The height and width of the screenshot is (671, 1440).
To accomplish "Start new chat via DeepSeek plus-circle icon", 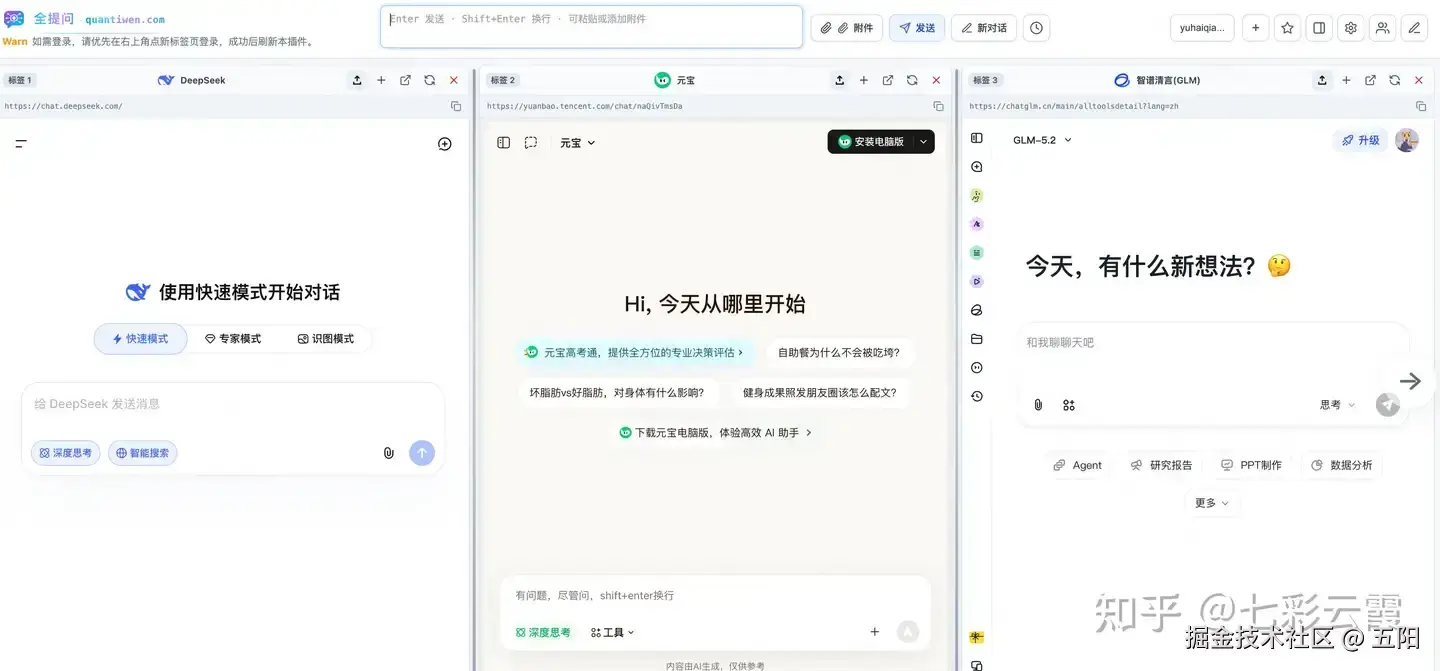I will click(x=445, y=144).
